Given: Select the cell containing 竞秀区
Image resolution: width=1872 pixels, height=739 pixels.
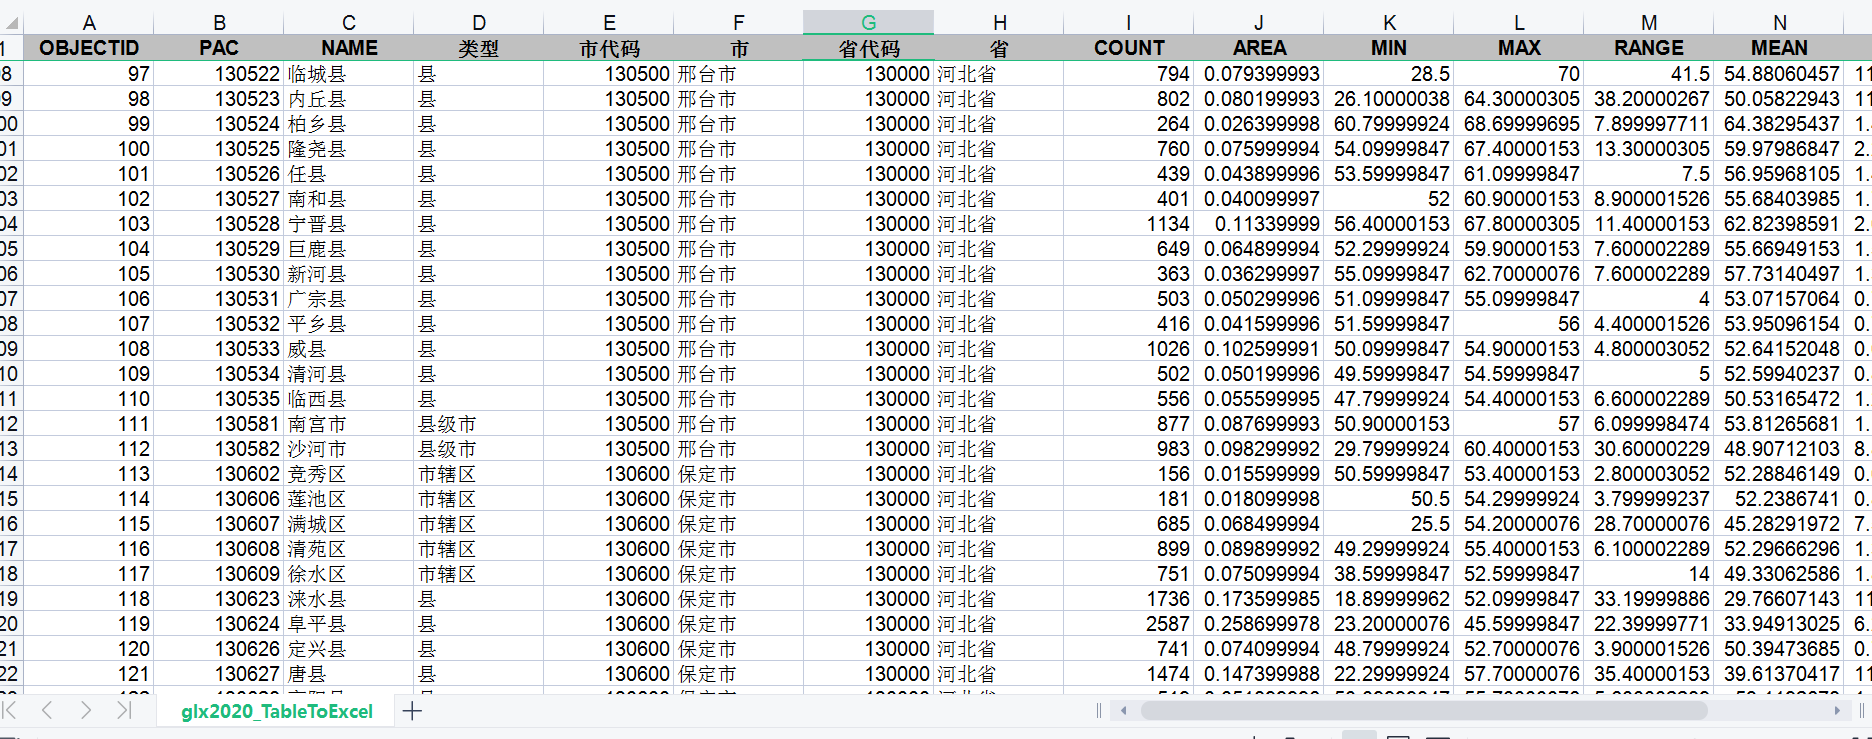Looking at the screenshot, I should [349, 474].
